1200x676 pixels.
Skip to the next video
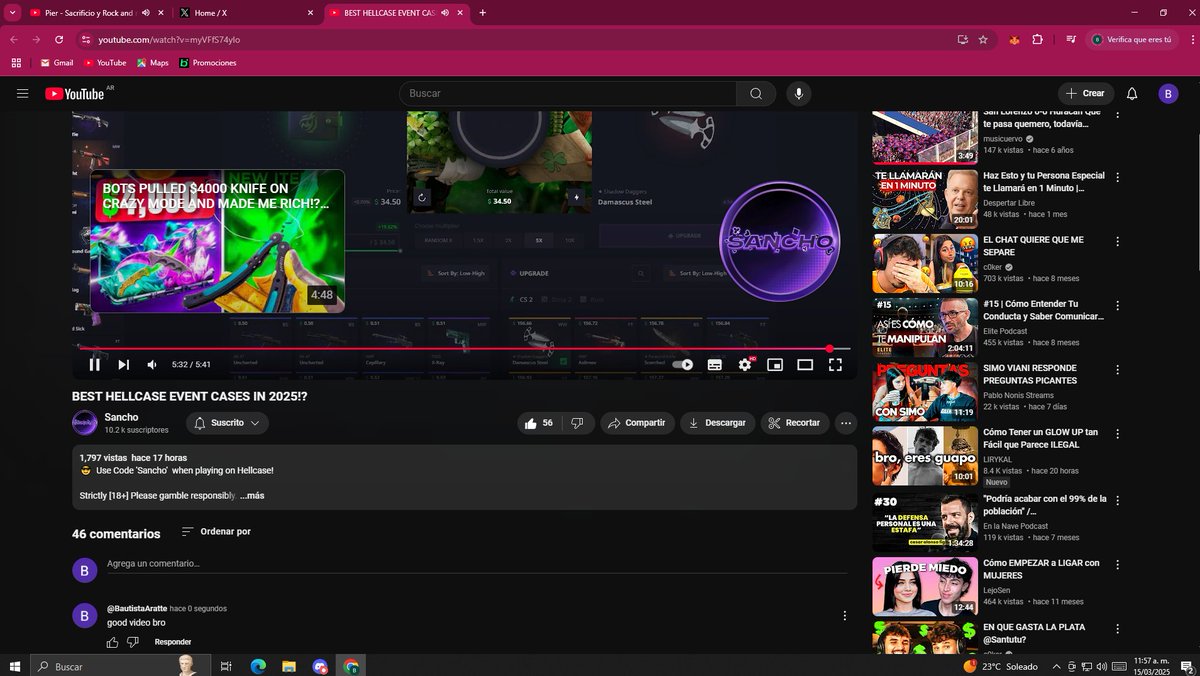pos(123,365)
